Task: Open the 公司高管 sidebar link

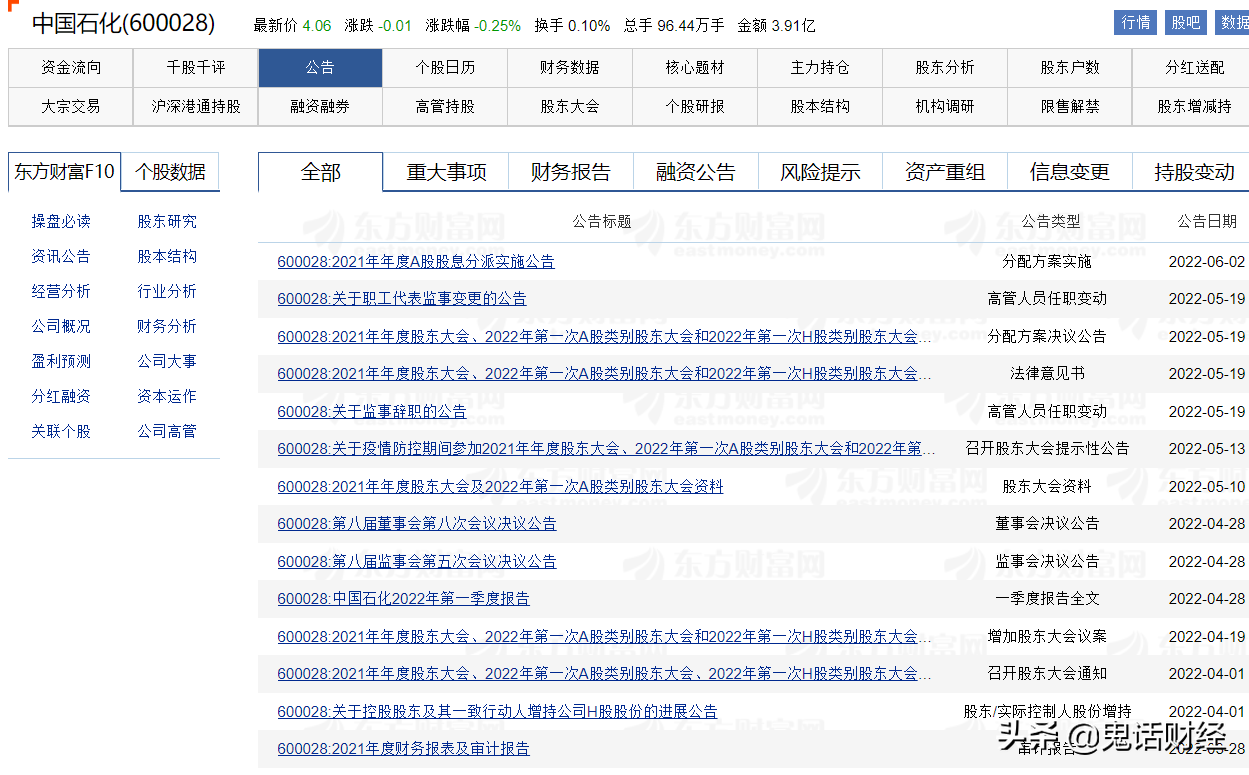Action: click(167, 431)
